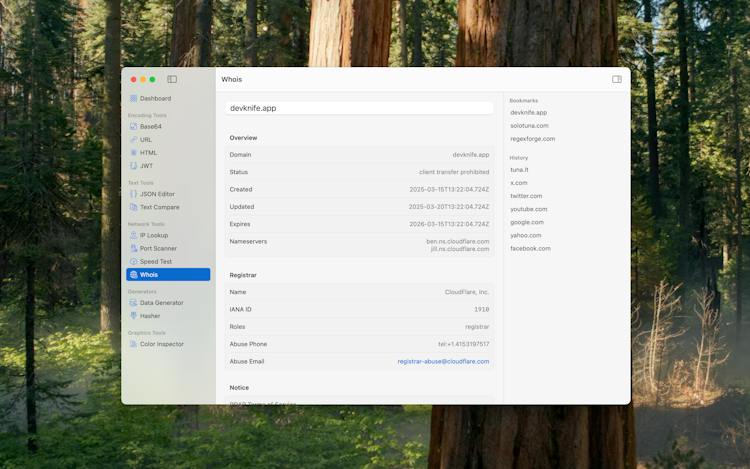Click the devknife.app domain search field

(359, 108)
